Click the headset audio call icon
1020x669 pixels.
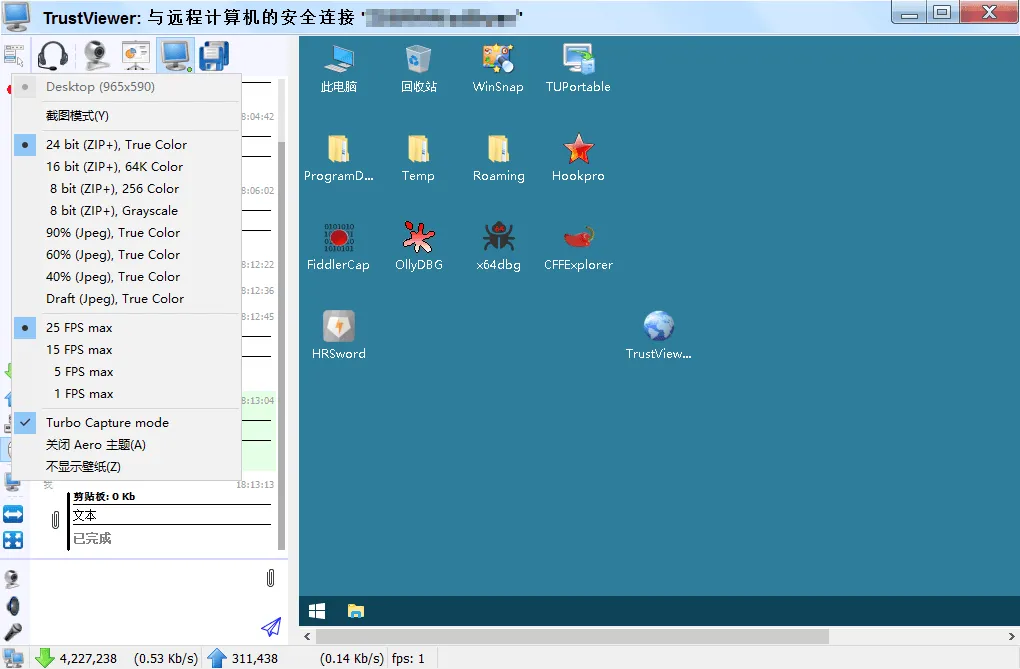point(53,55)
